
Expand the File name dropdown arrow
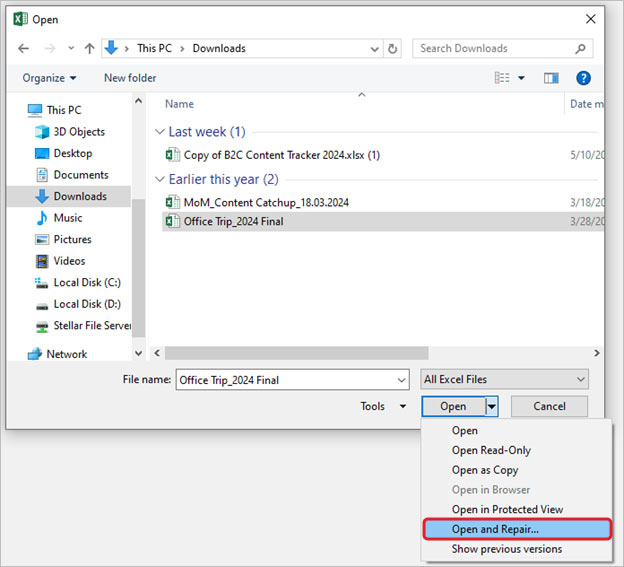coord(402,380)
